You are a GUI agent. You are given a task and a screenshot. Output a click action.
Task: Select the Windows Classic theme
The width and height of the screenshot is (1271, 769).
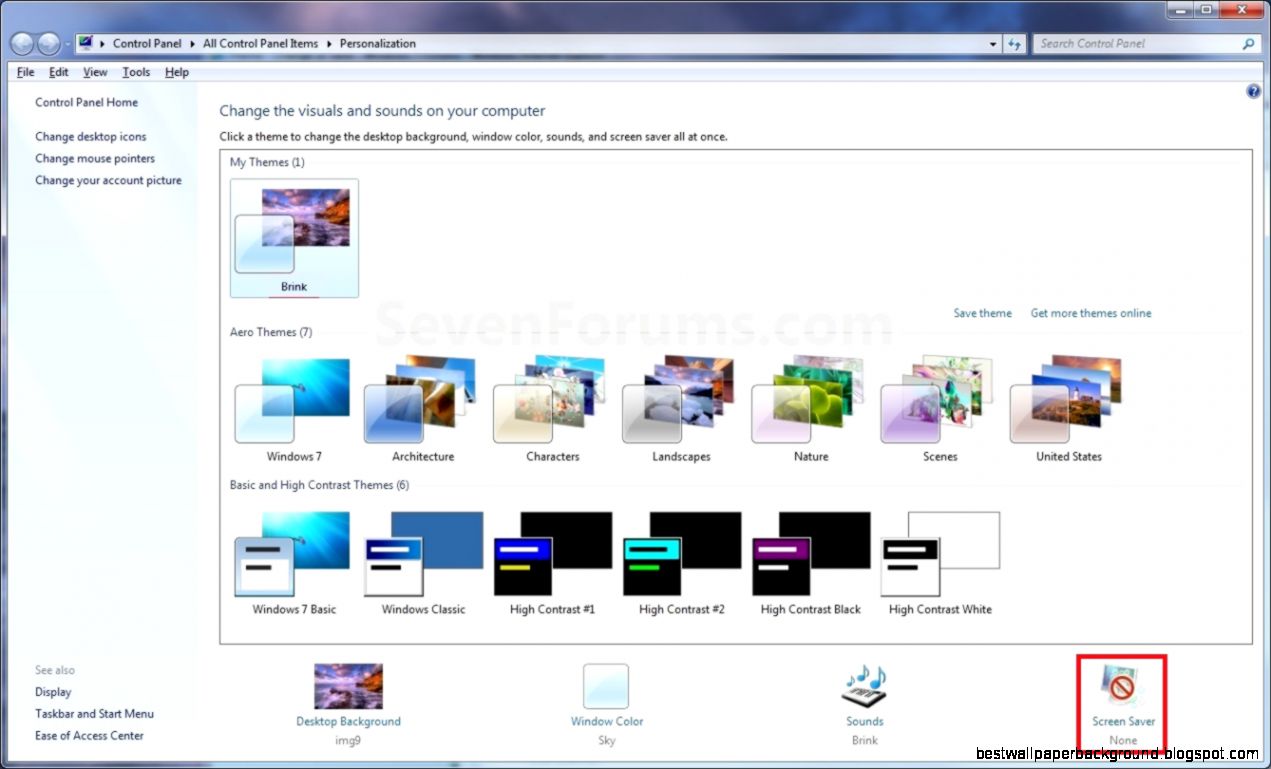(423, 564)
